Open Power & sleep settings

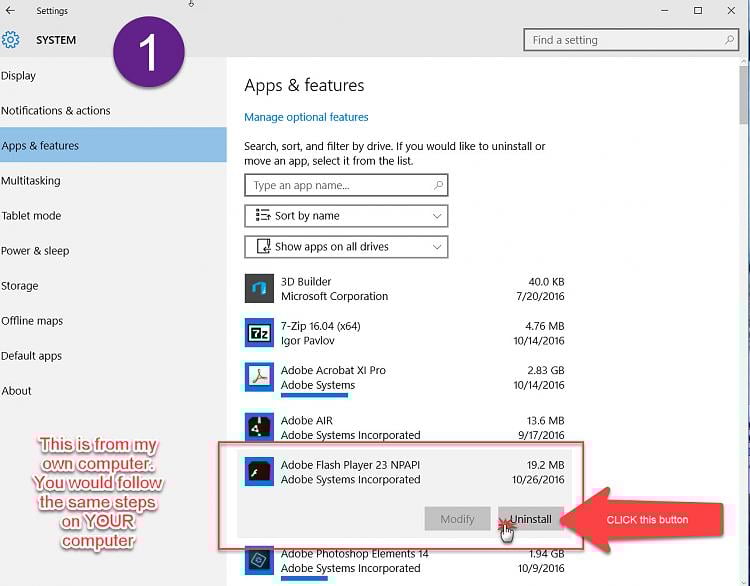(x=113, y=251)
